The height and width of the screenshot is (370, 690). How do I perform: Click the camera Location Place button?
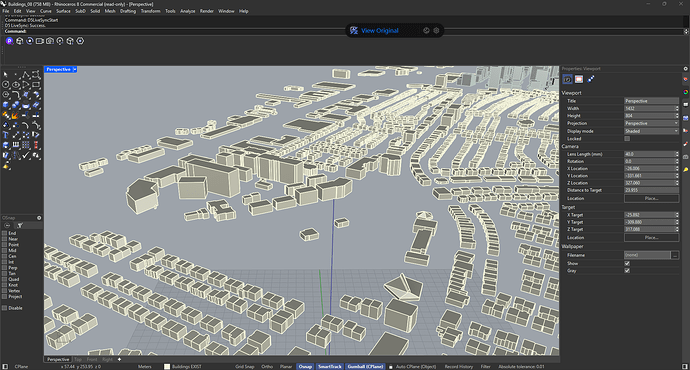(651, 198)
